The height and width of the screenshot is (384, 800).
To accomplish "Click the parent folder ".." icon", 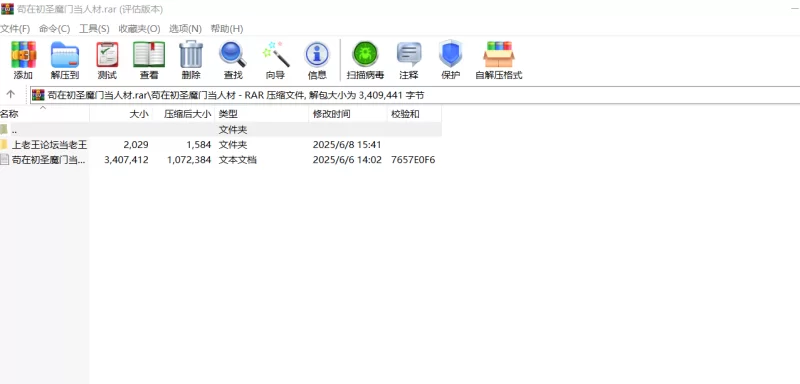I will (x=5, y=130).
